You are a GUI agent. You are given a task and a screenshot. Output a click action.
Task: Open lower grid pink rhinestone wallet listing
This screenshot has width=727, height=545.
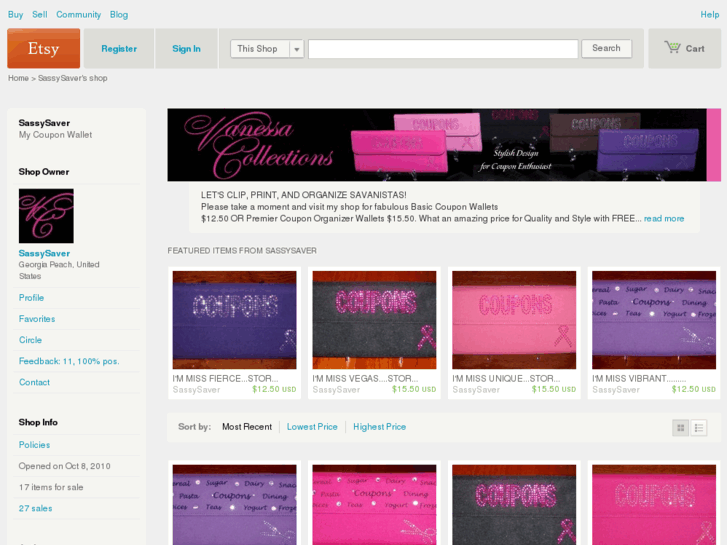pyautogui.click(x=654, y=505)
